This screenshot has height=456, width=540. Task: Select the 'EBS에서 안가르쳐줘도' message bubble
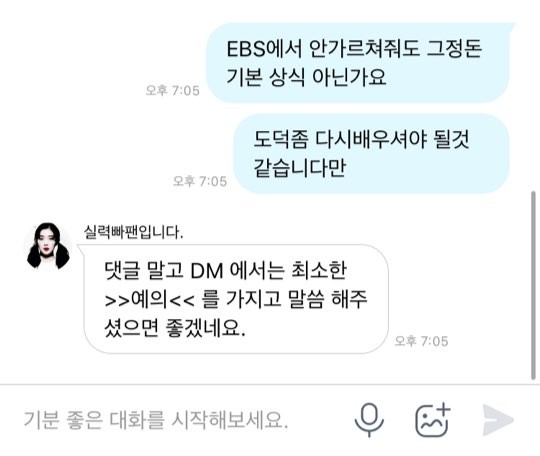pos(359,63)
